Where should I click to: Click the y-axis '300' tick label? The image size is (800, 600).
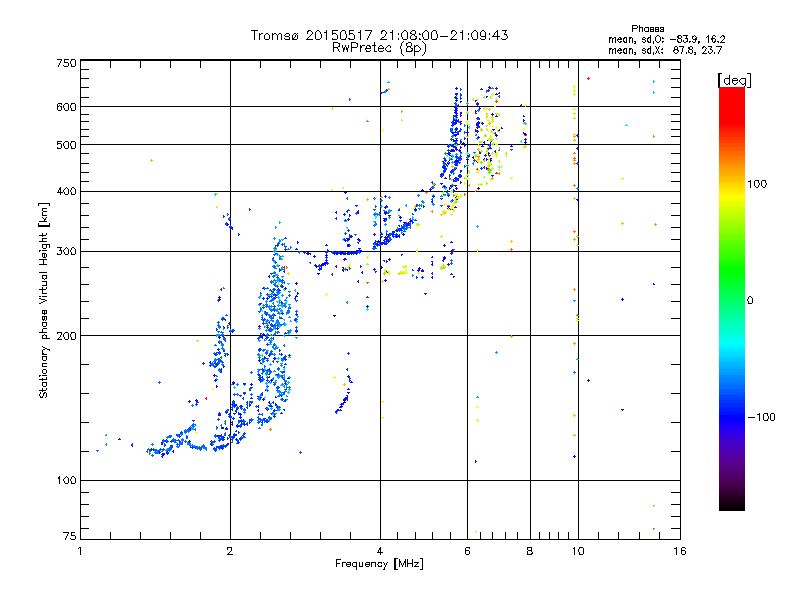(x=66, y=252)
